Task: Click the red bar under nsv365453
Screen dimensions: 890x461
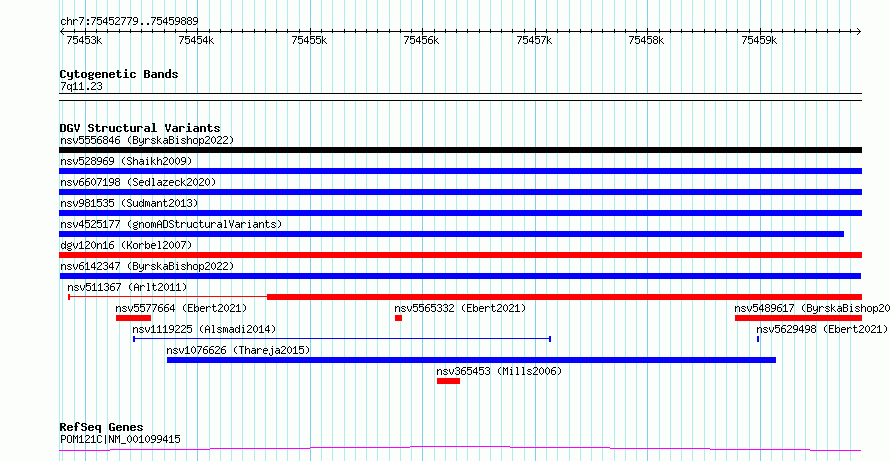Action: coord(448,381)
